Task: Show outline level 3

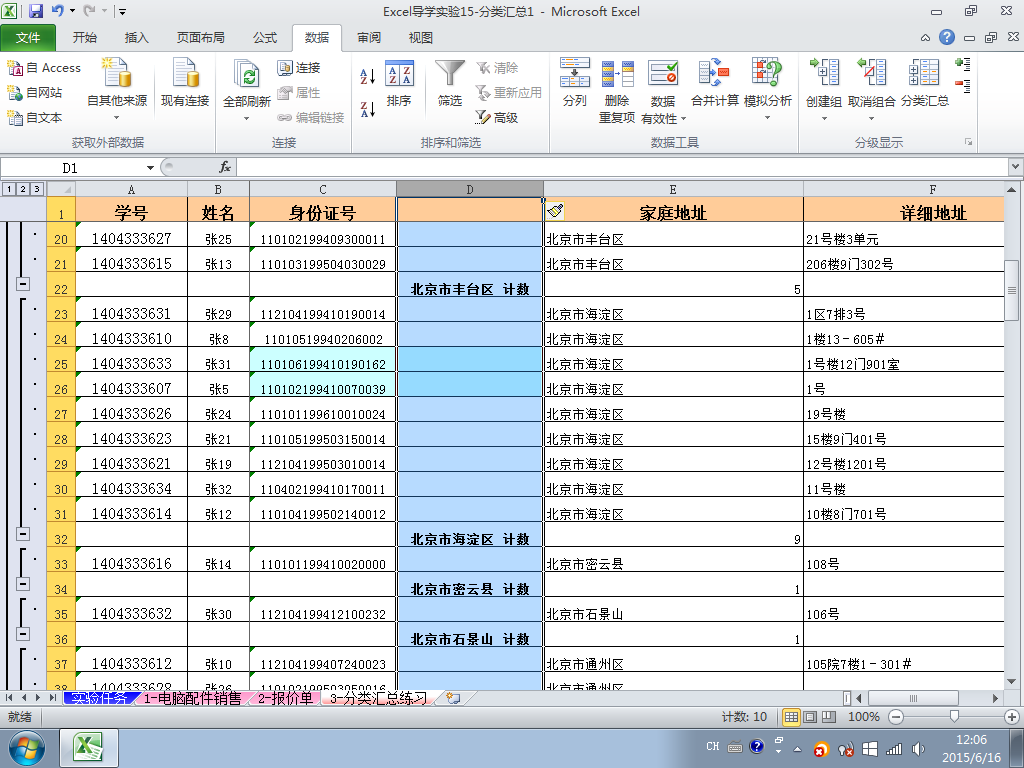Action: 37,189
